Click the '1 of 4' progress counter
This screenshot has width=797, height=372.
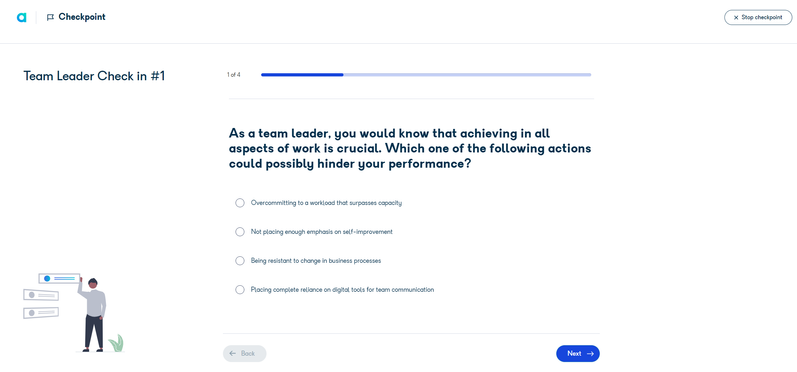234,75
